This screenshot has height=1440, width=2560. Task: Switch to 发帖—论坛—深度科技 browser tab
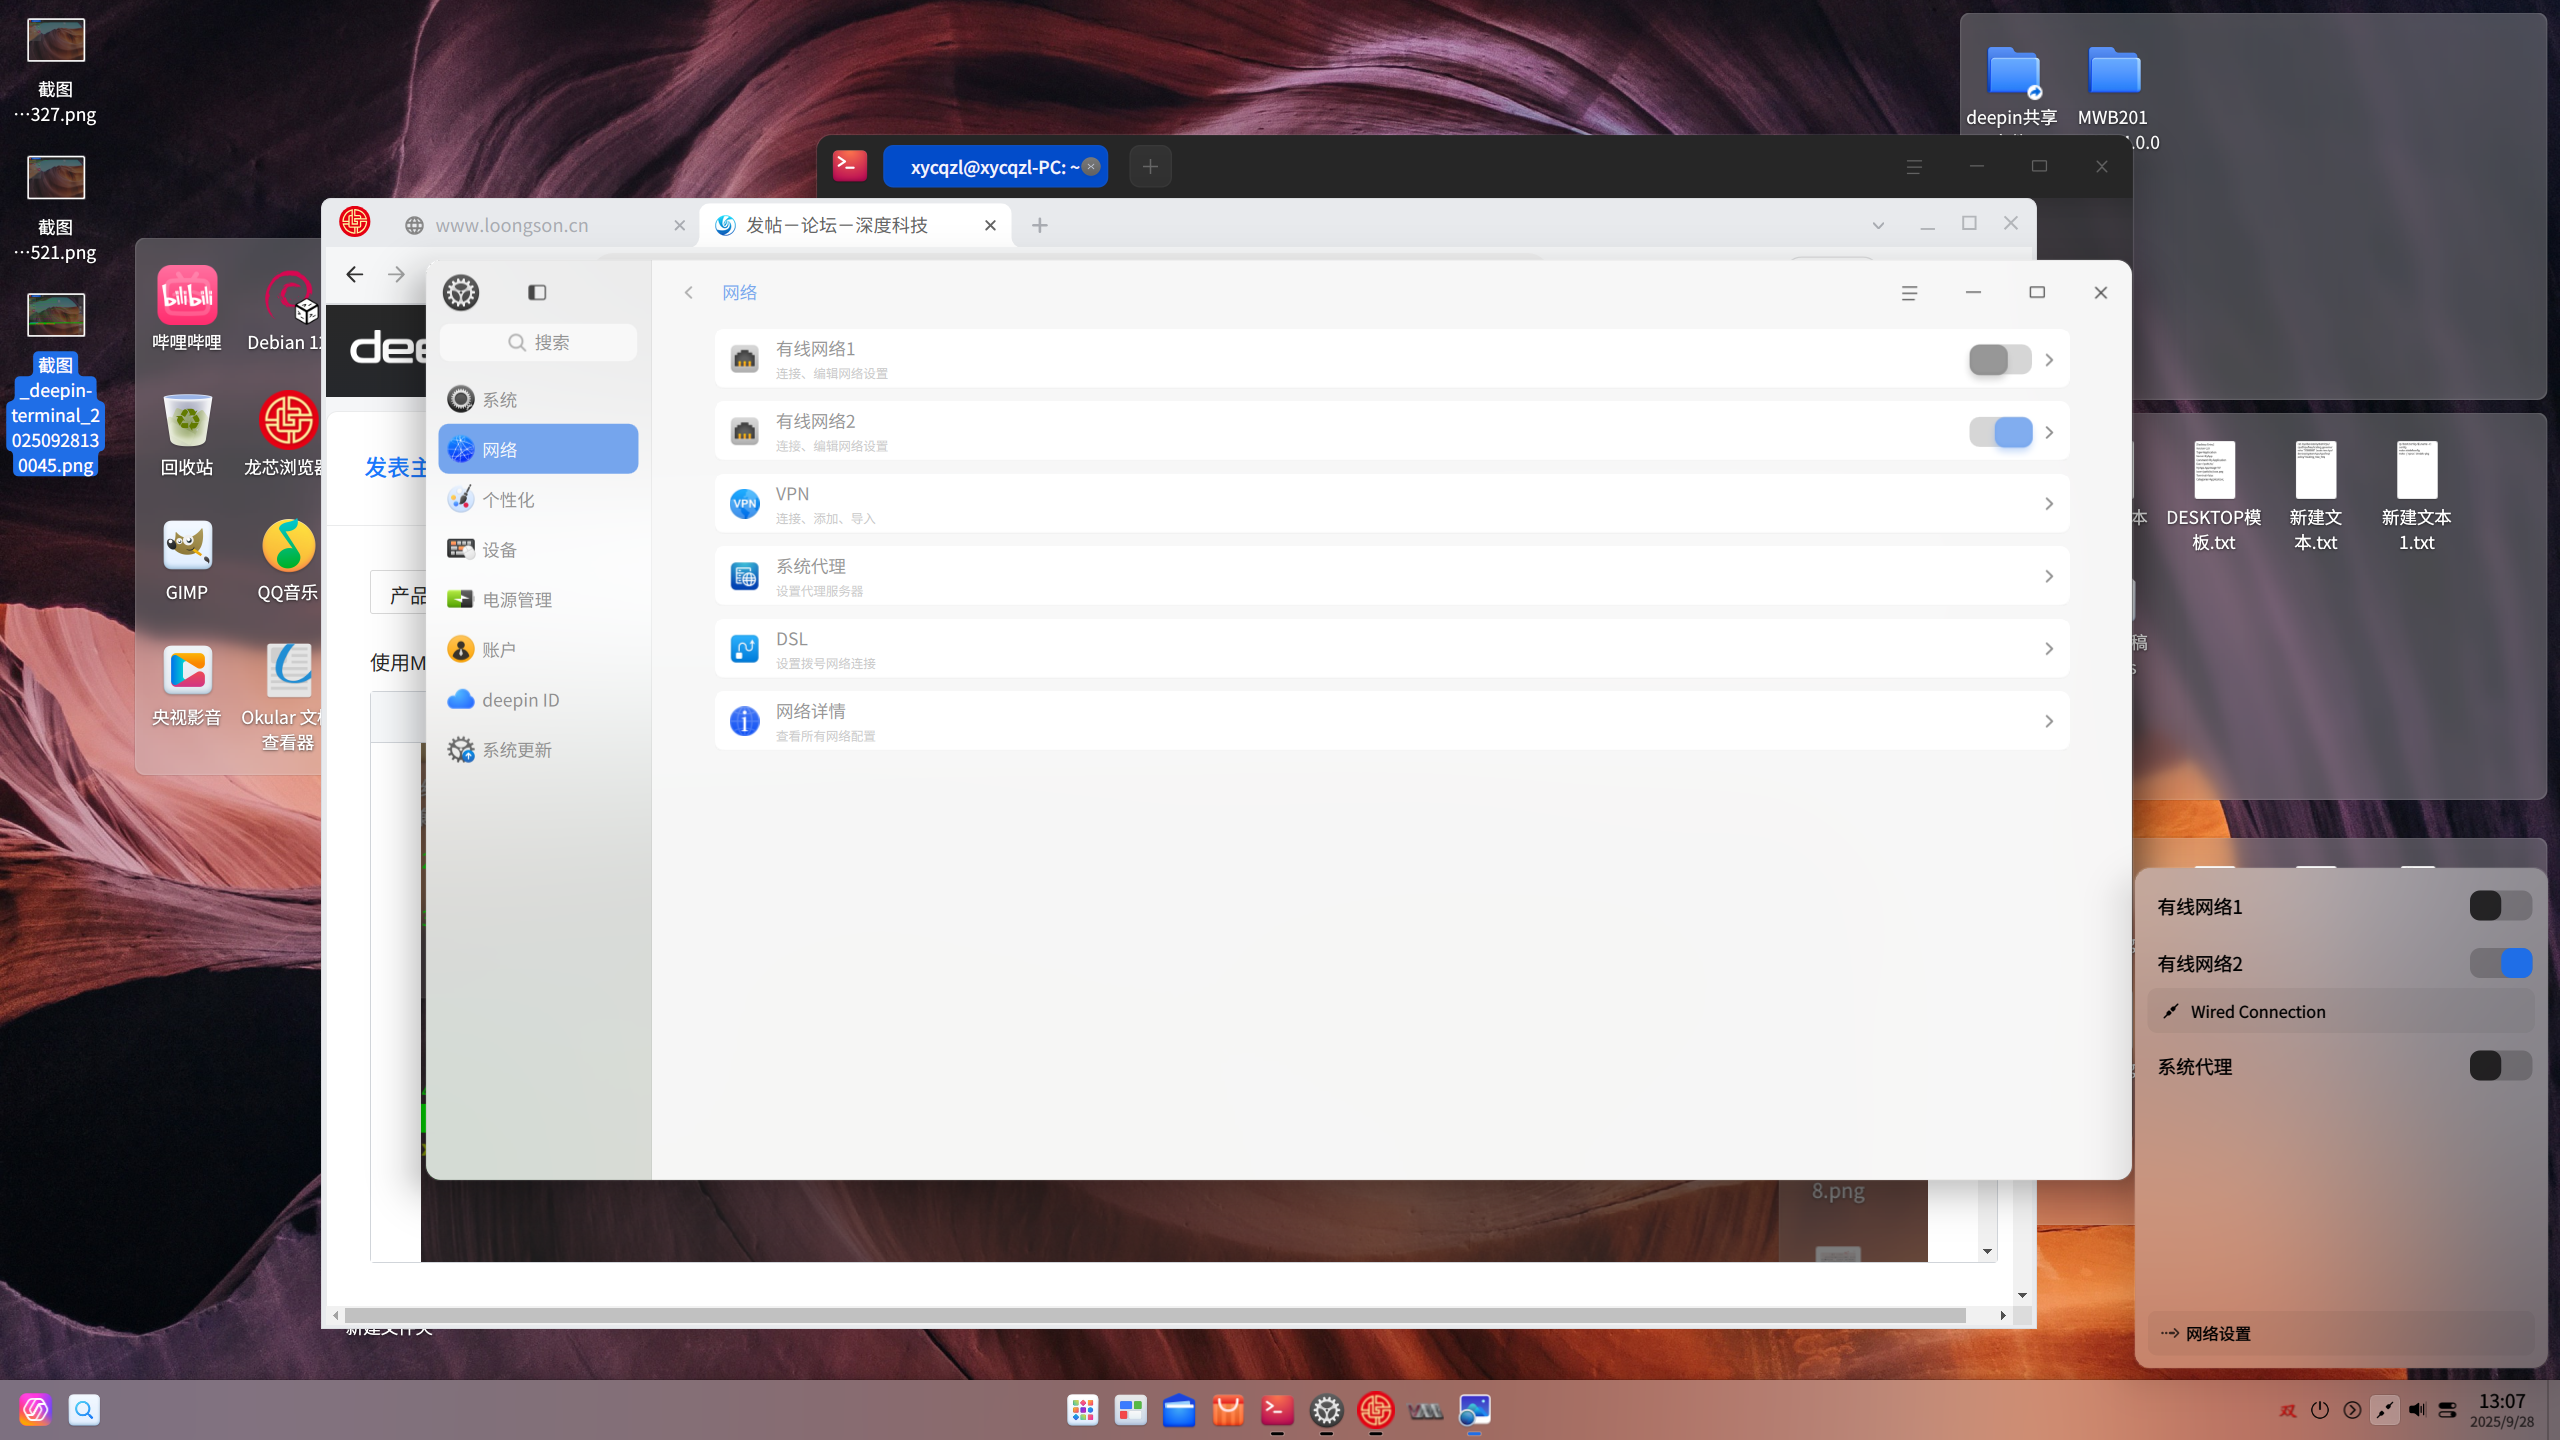855,225
